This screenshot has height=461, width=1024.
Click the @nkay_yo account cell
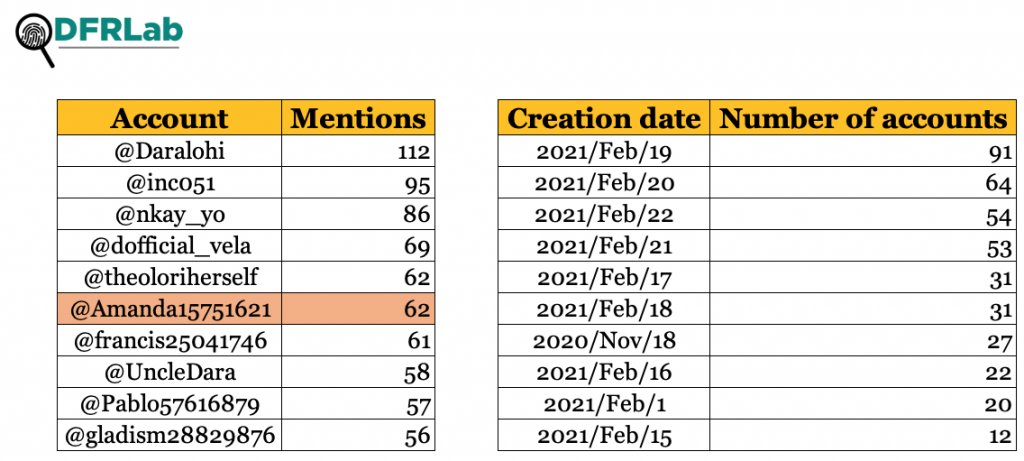click(169, 214)
